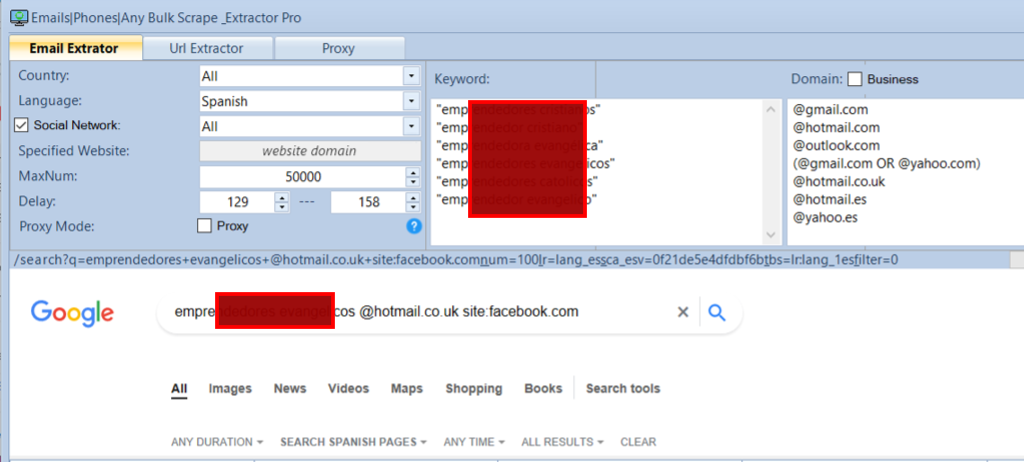1024x462 pixels.
Task: Tick the Business domain checkbox
Action: coord(855,80)
